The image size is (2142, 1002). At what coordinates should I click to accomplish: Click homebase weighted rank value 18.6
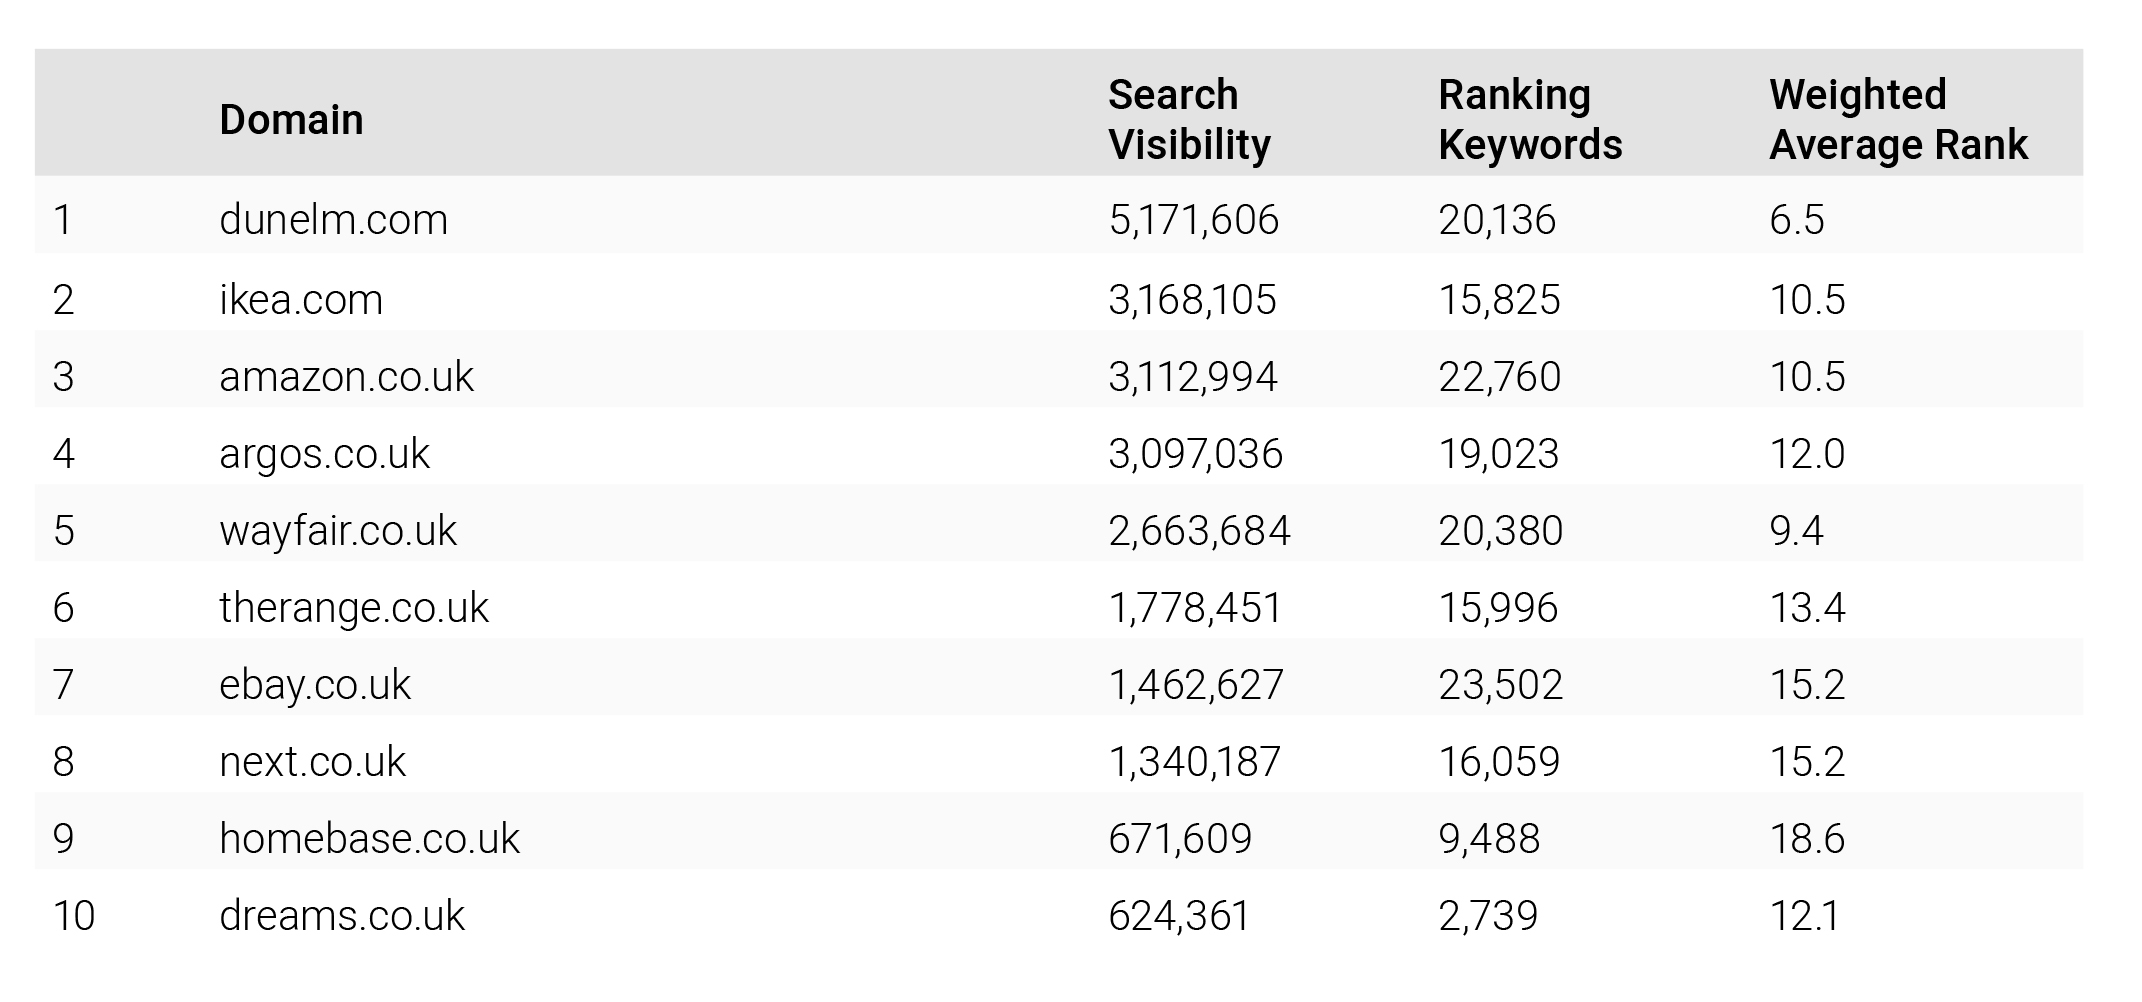click(1807, 838)
